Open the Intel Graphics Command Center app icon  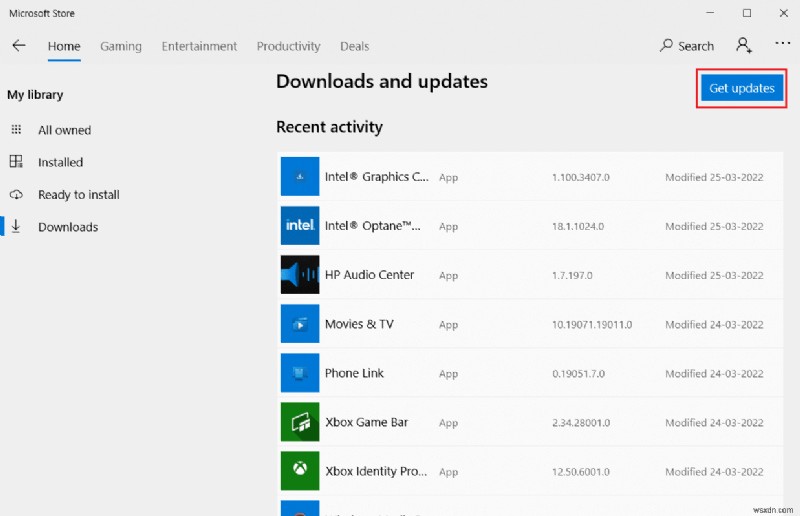[x=300, y=177]
